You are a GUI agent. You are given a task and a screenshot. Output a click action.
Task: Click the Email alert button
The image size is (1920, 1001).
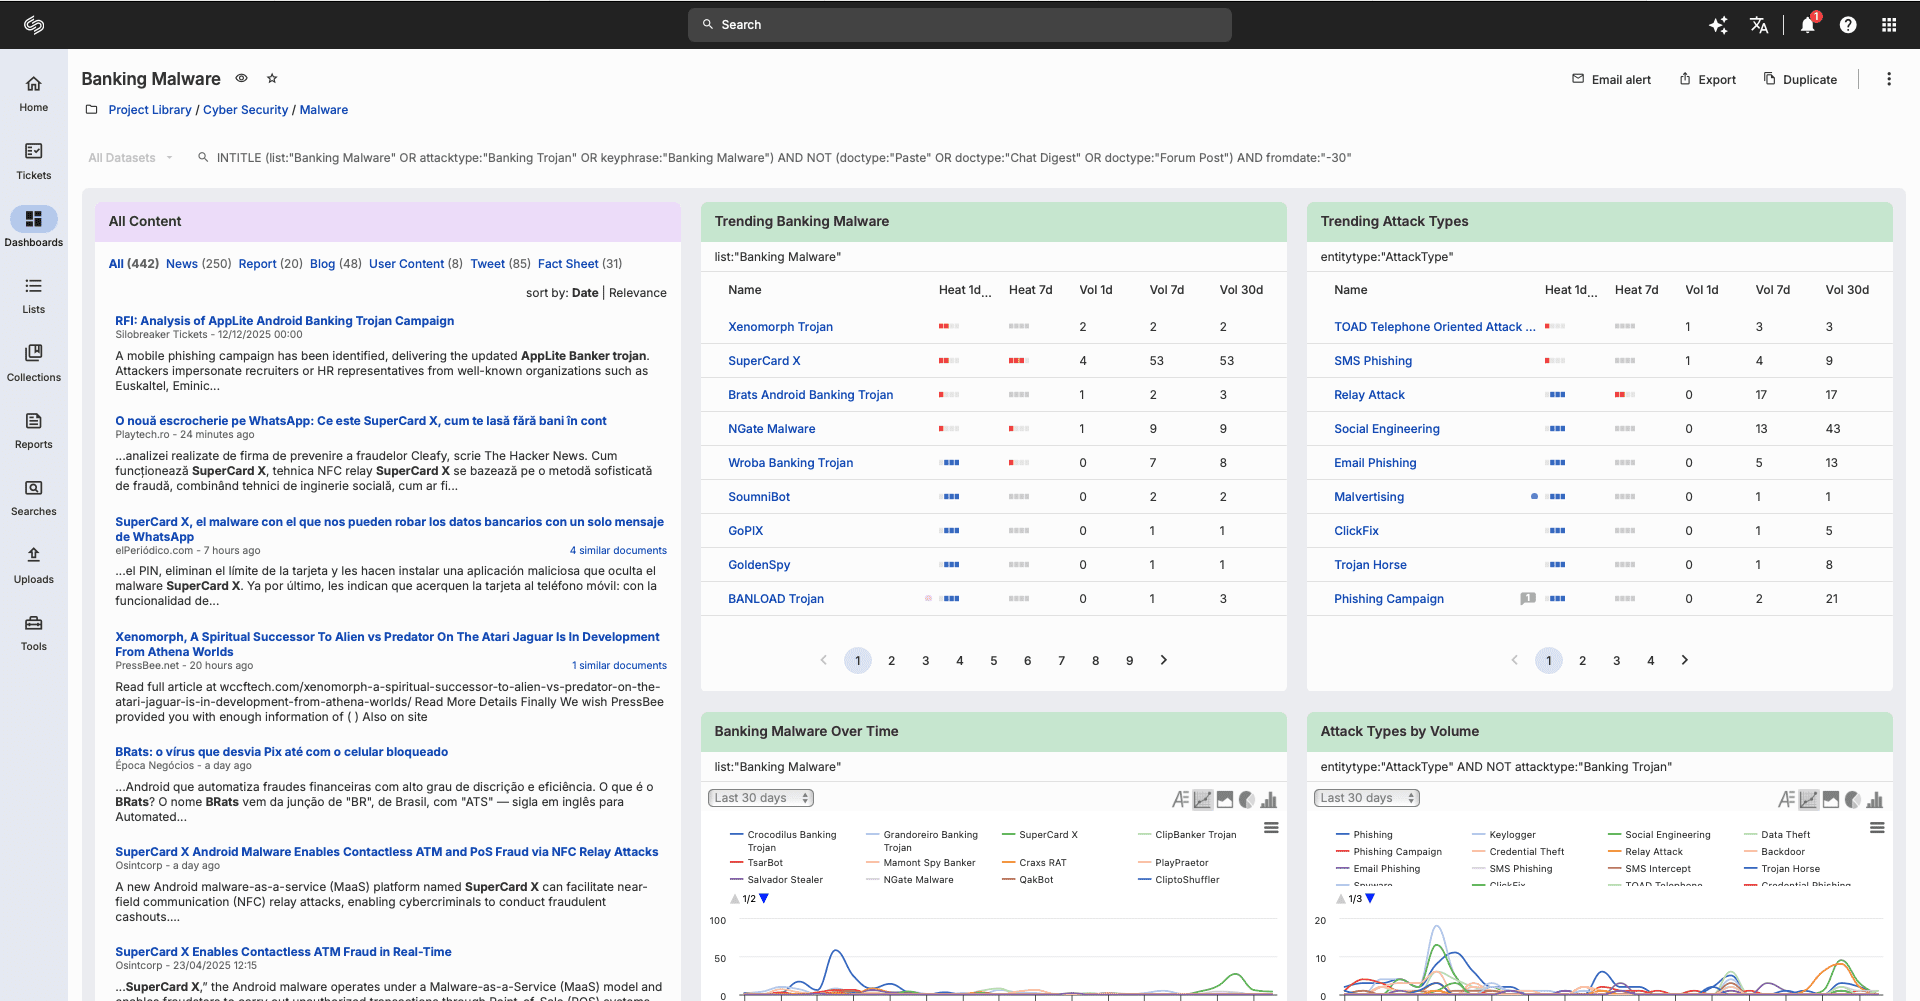[1611, 79]
